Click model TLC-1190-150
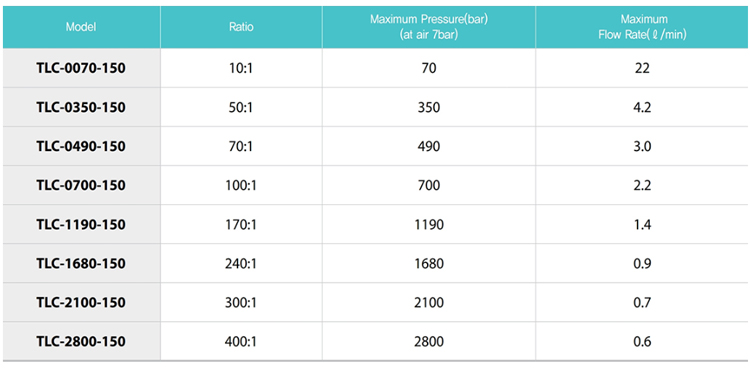Viewport: 750px width, 370px height. pyautogui.click(x=81, y=224)
